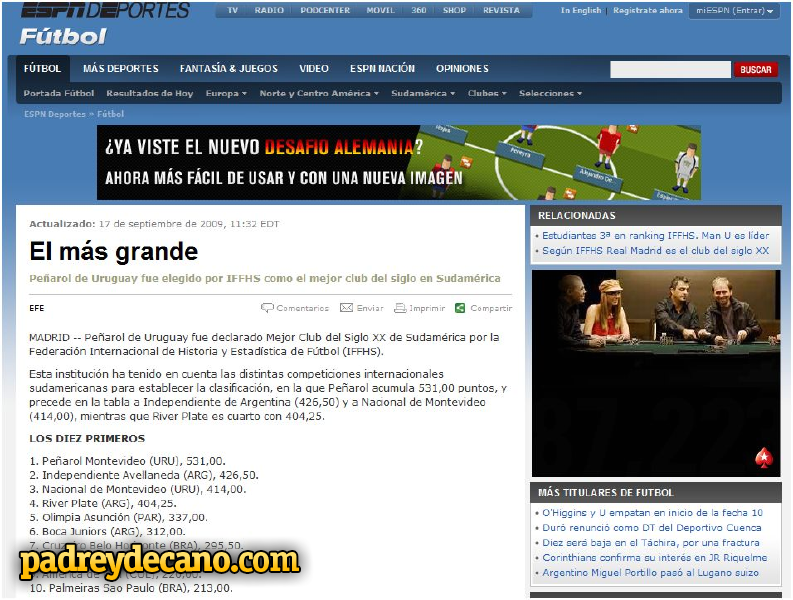Click the Imprimir link text
This screenshot has width=793, height=600.
coord(427,308)
